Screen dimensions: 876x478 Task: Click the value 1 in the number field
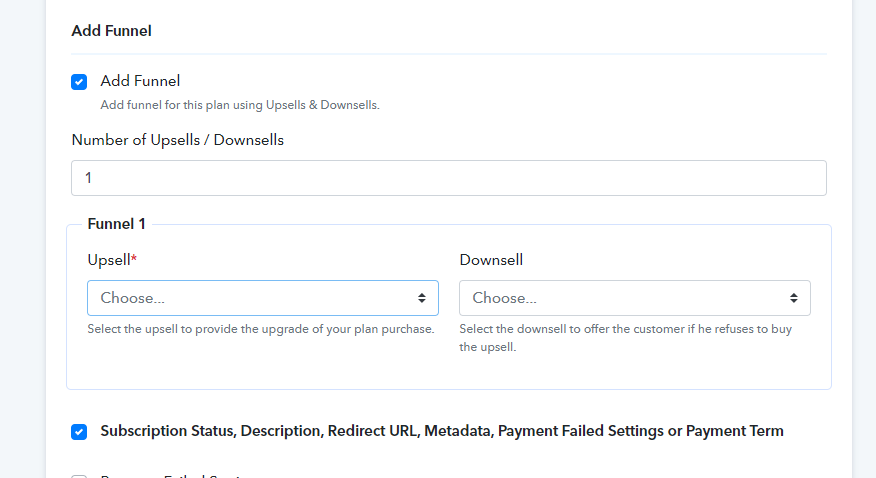tap(88, 178)
